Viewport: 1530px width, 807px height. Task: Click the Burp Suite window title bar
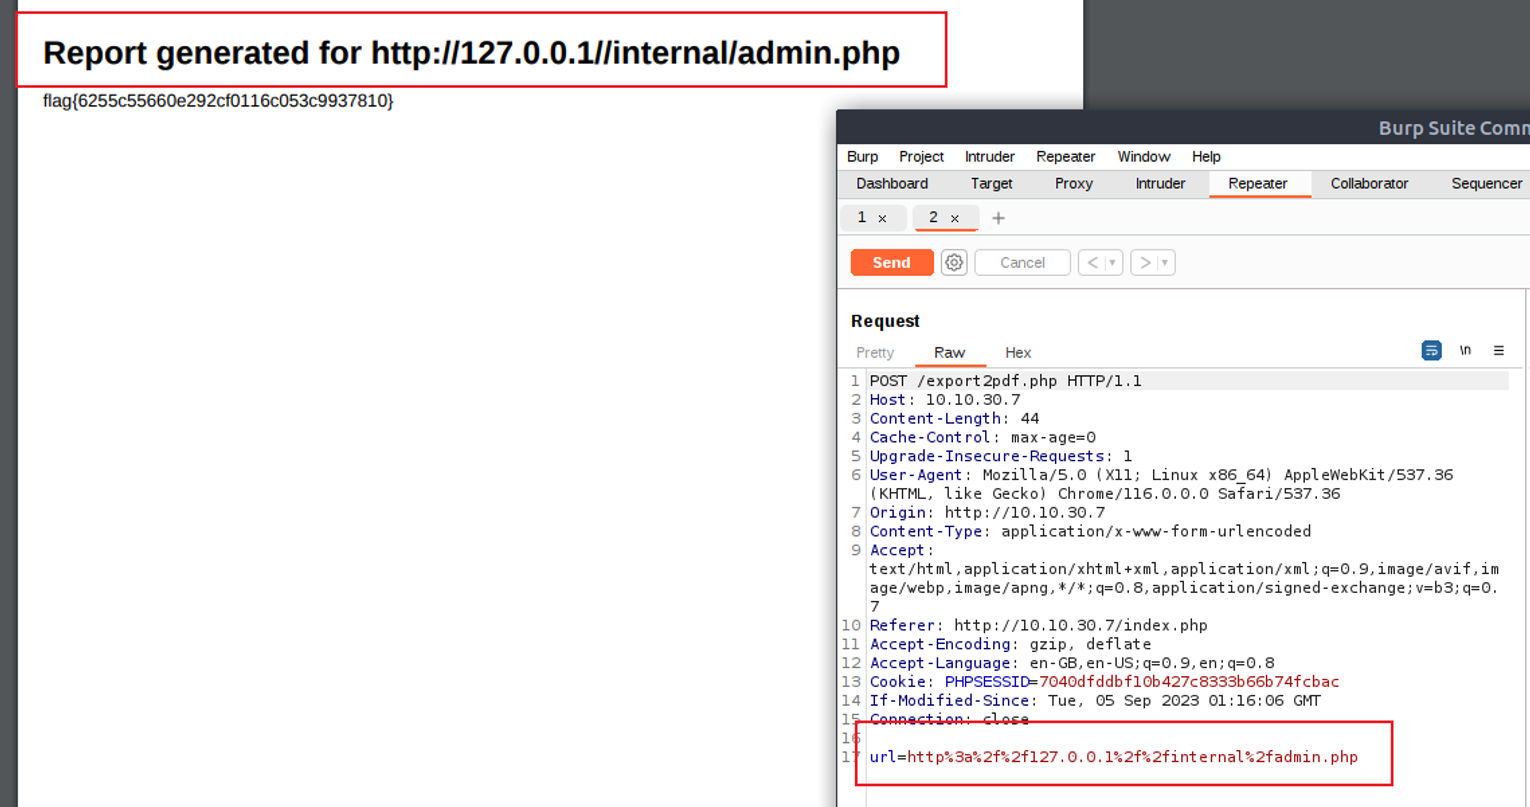tap(1183, 128)
